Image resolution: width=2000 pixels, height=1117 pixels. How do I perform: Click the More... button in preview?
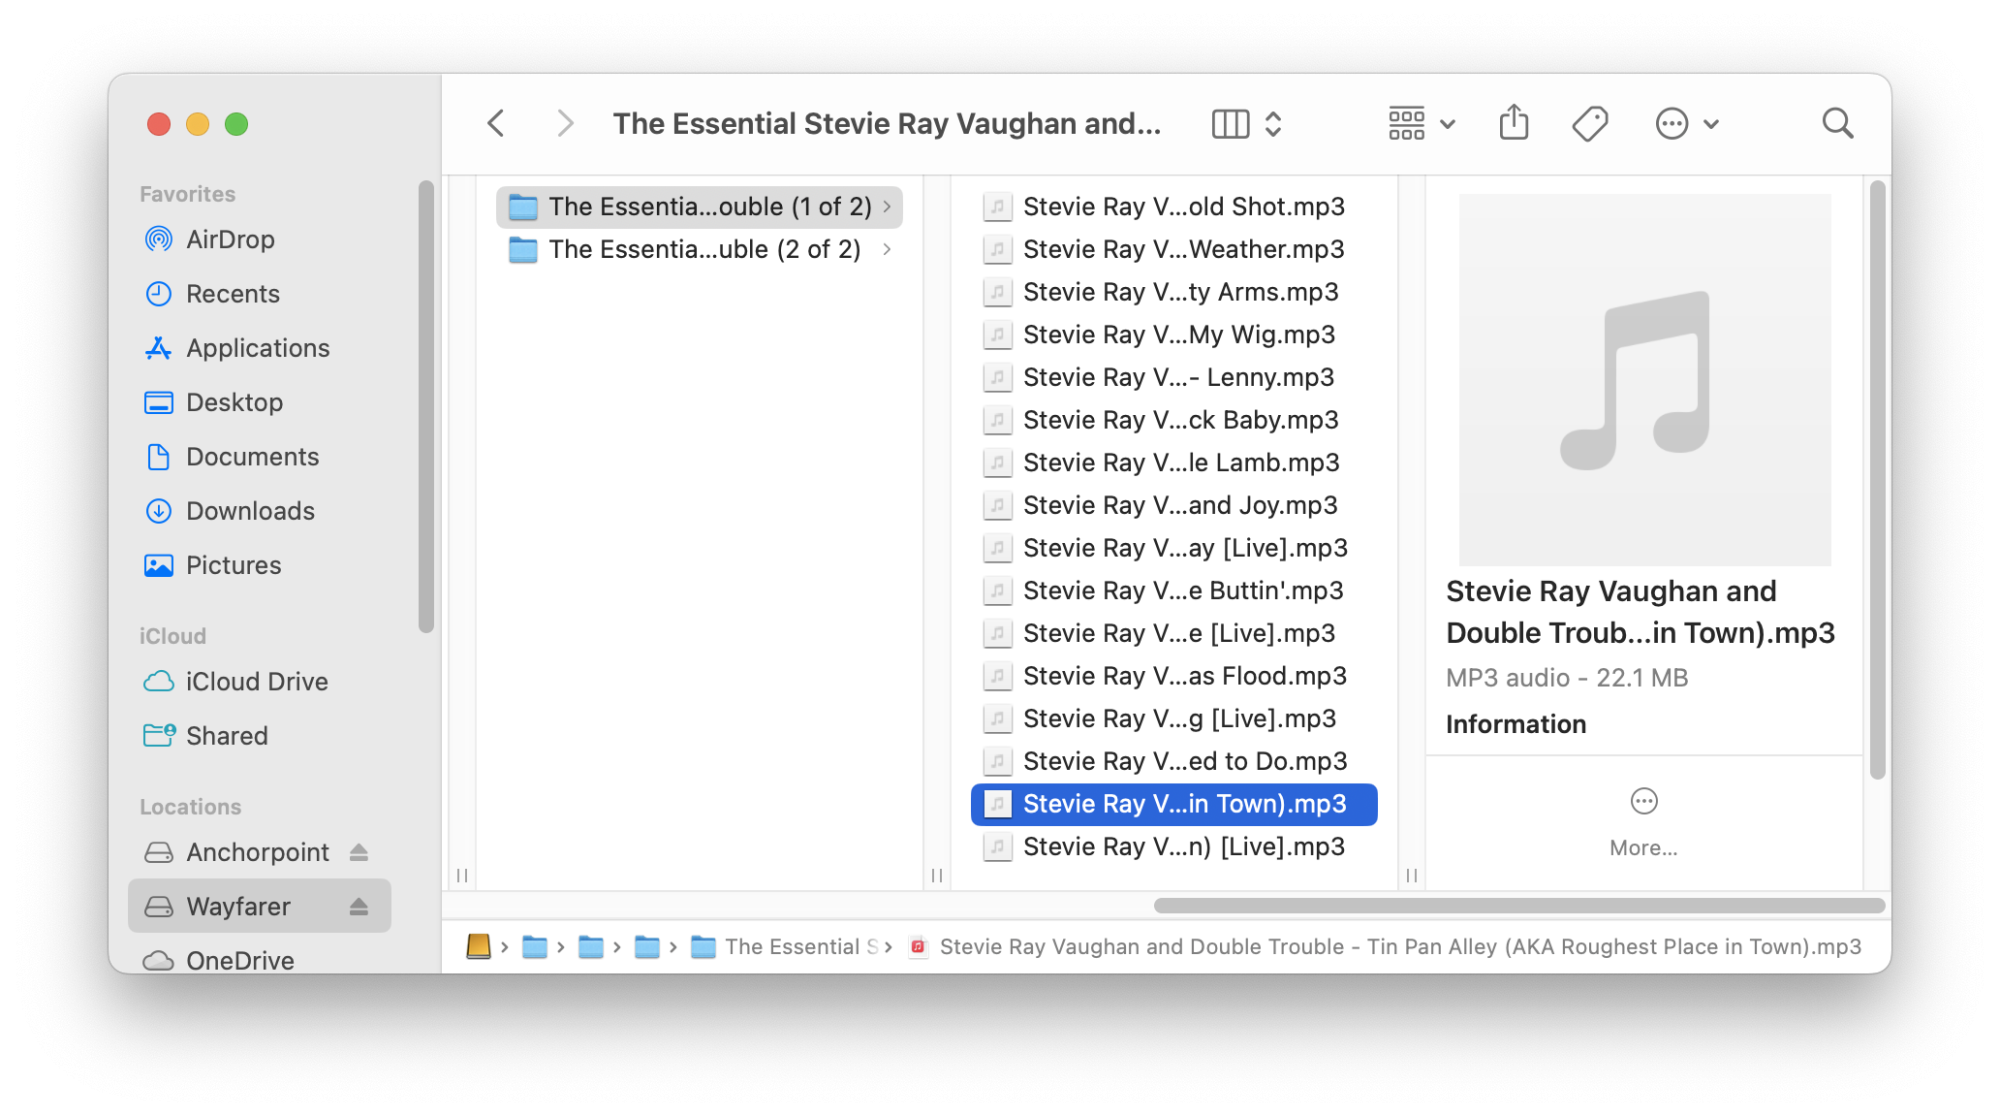1643,823
